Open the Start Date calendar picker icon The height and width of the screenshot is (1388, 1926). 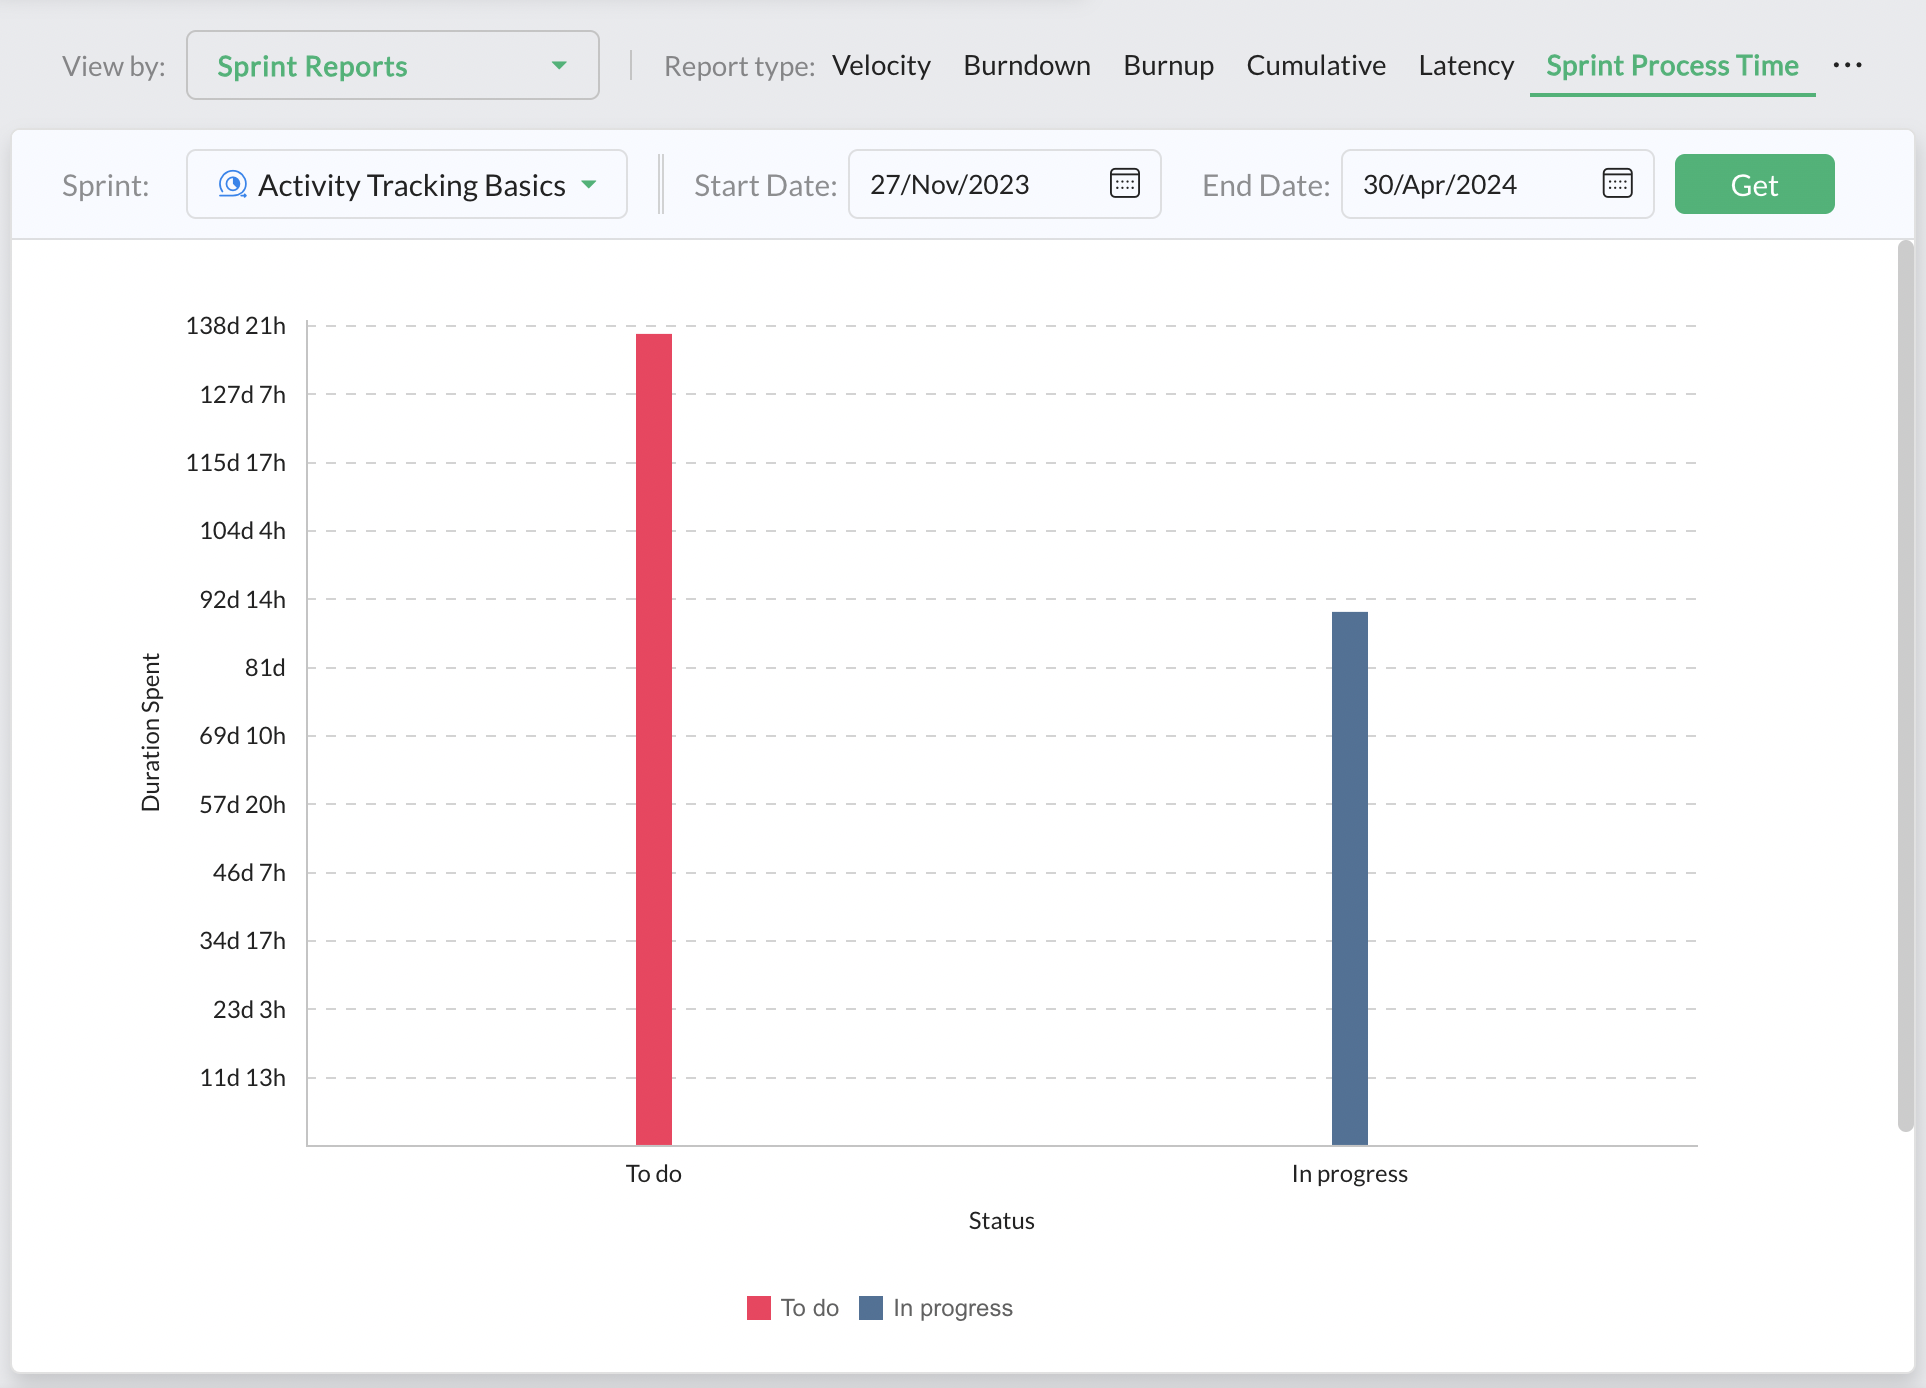[x=1125, y=184]
